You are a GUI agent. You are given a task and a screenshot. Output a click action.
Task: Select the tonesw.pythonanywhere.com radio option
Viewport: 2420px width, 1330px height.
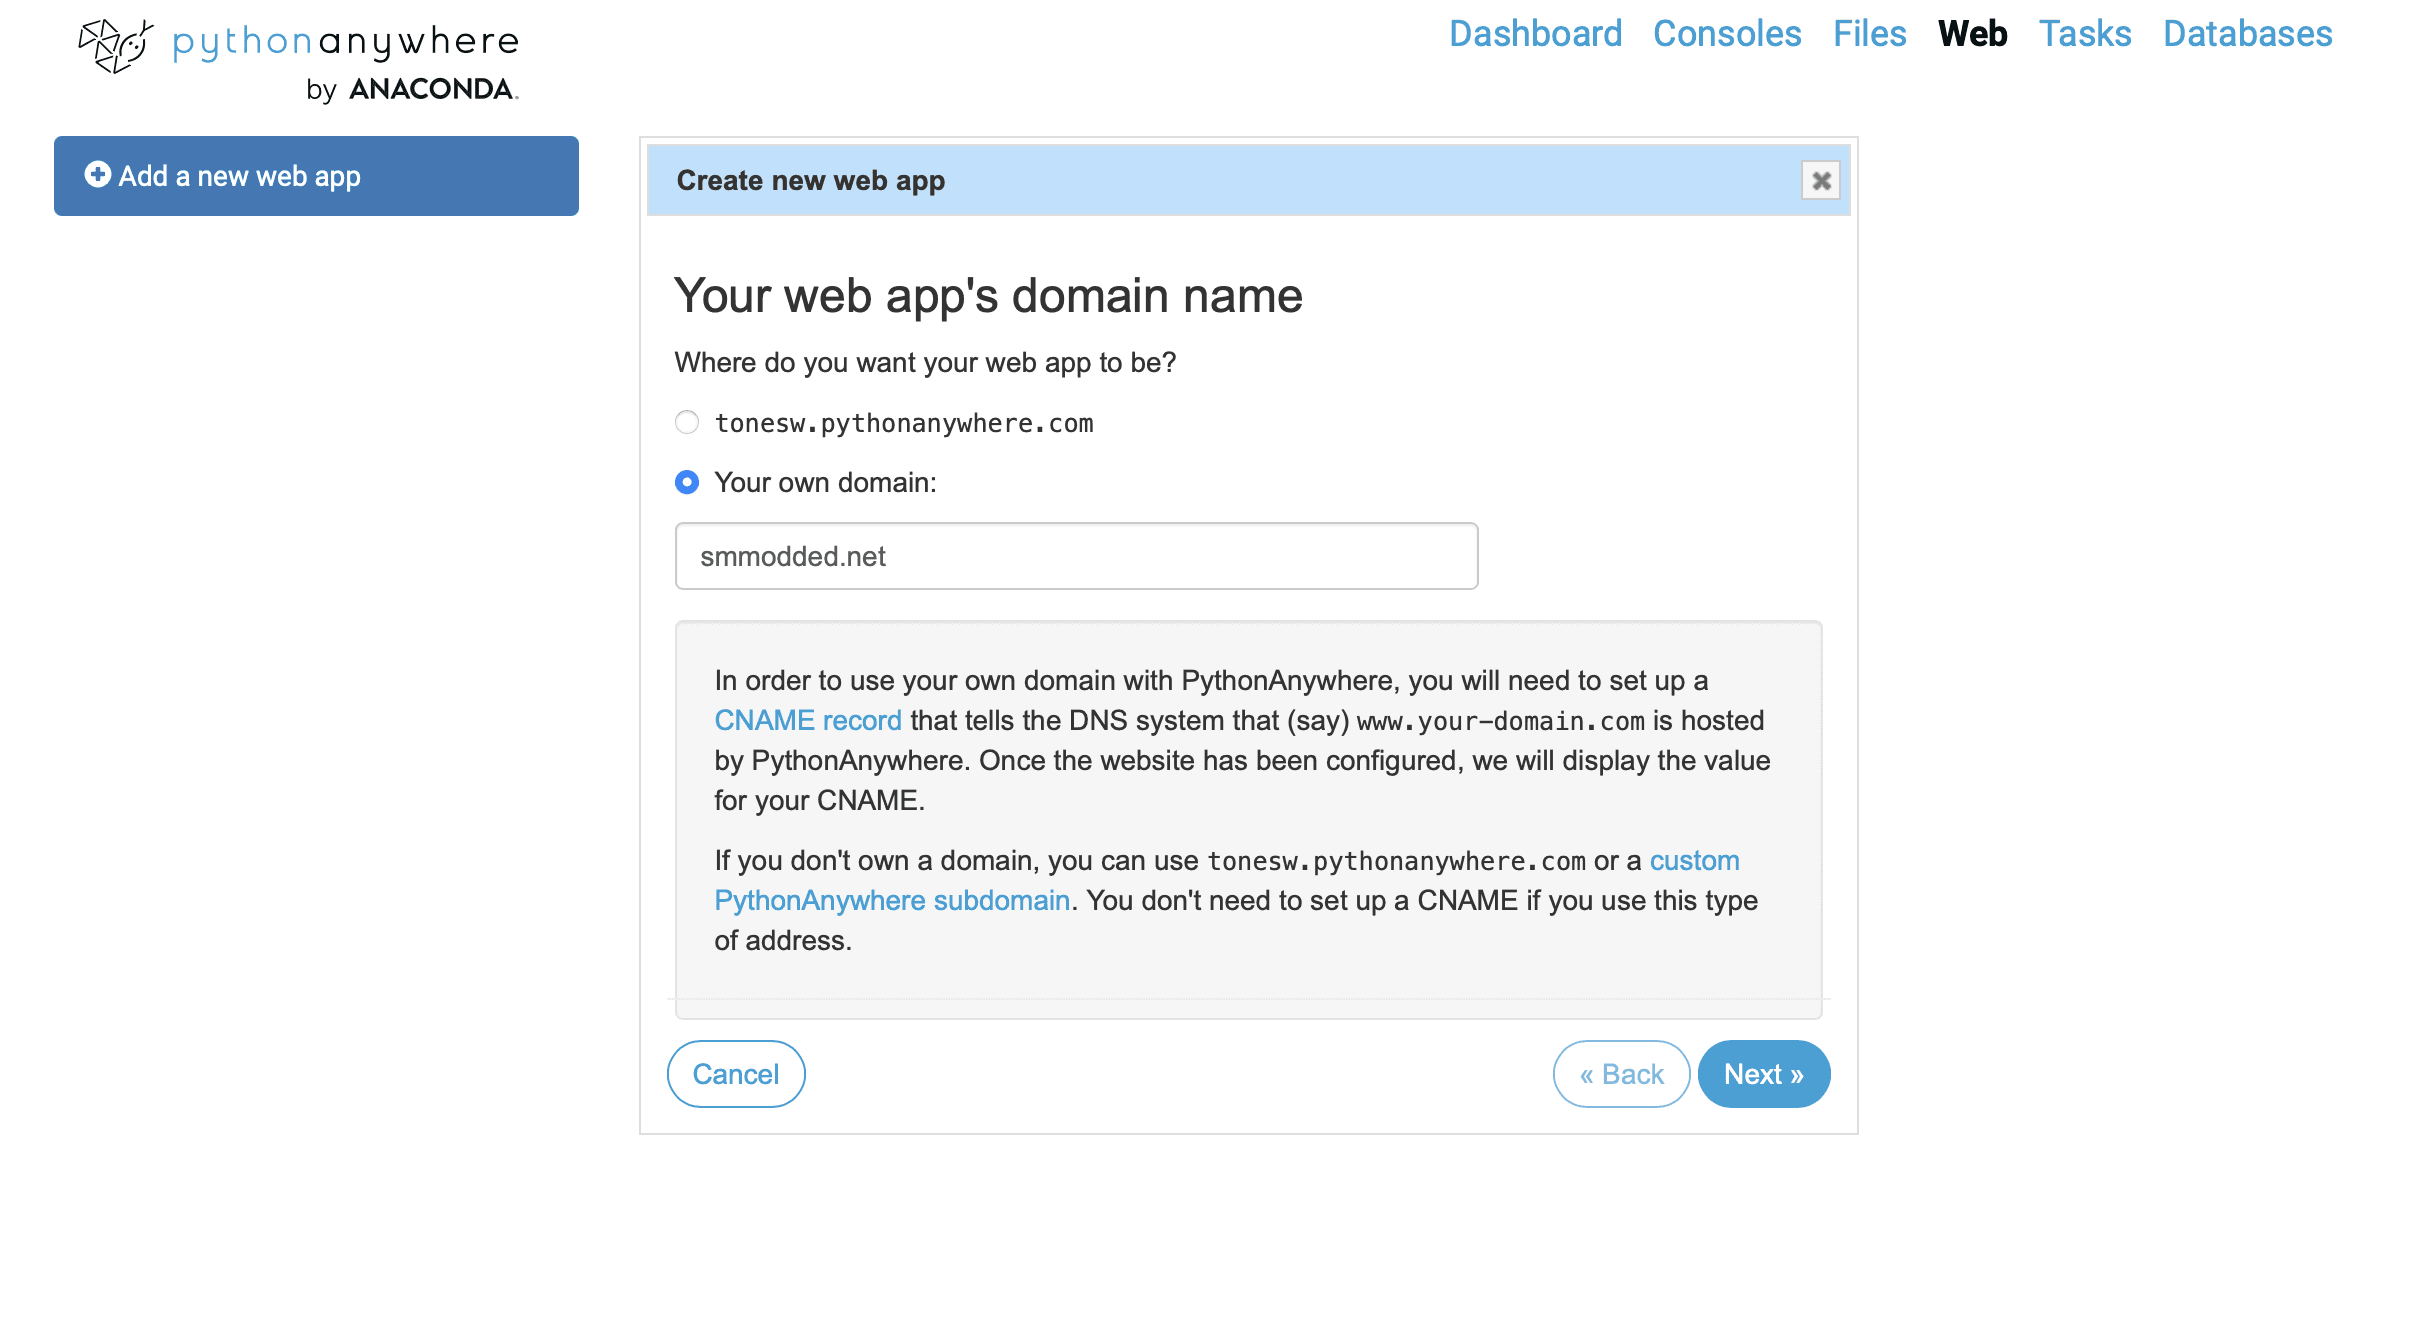[x=687, y=423]
